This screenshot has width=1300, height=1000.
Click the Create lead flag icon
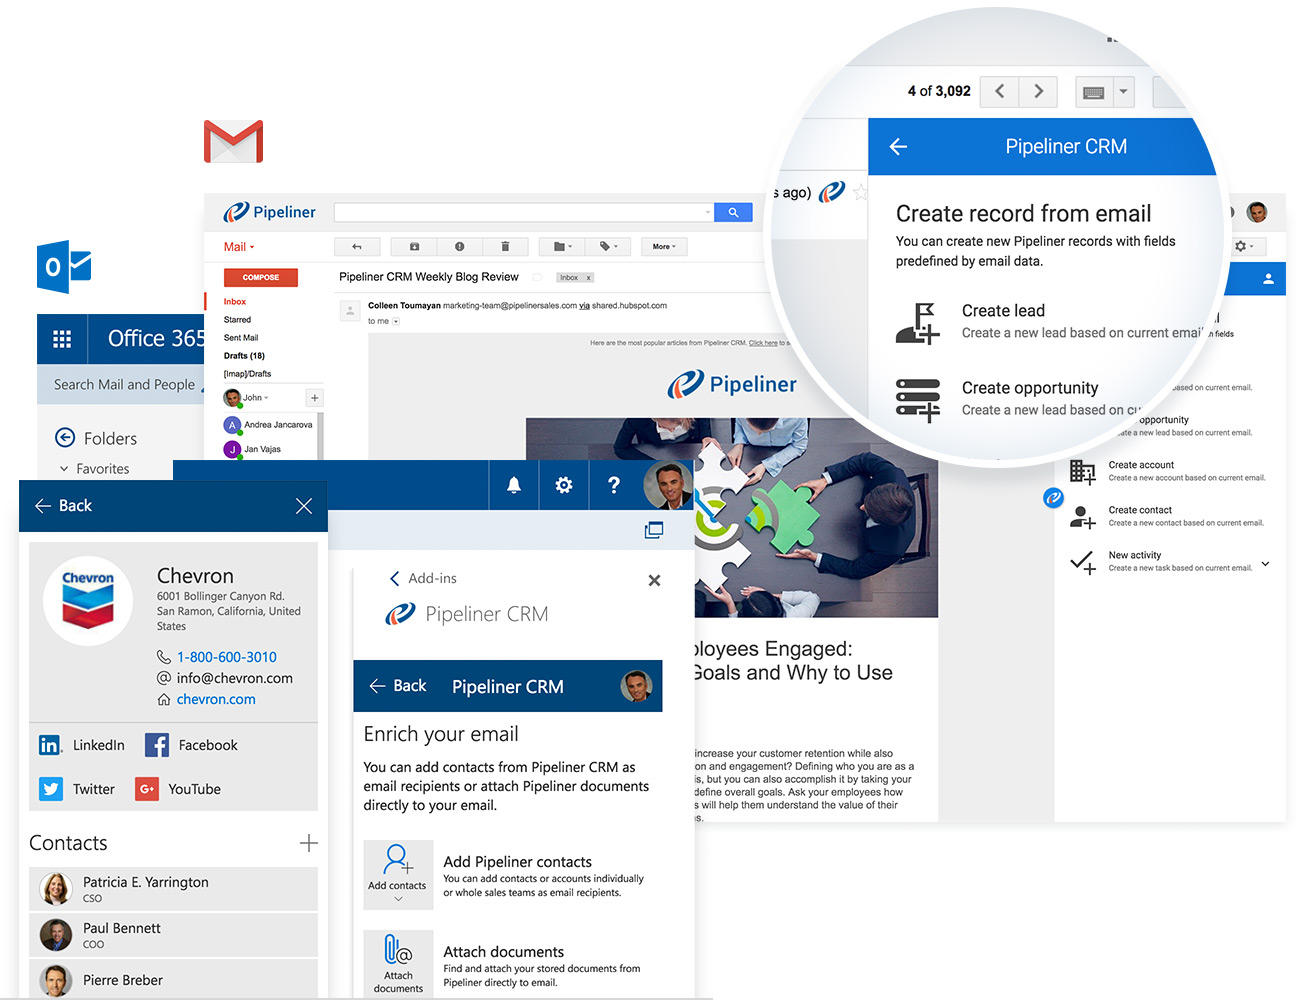918,323
